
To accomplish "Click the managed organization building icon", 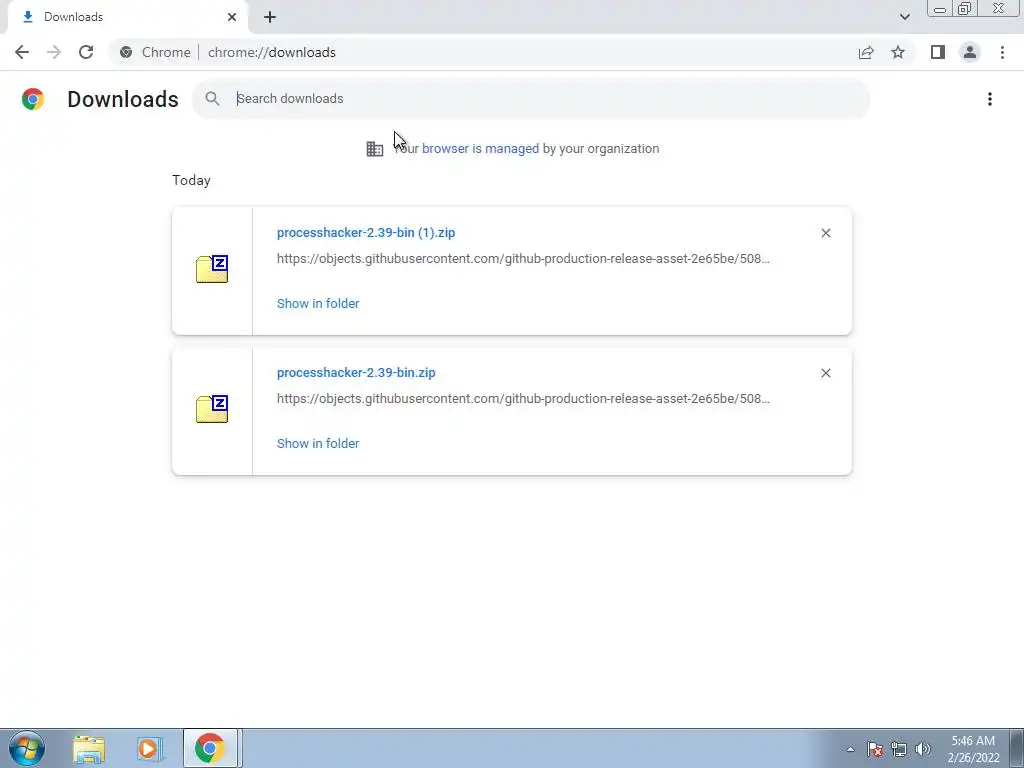I will [375, 149].
